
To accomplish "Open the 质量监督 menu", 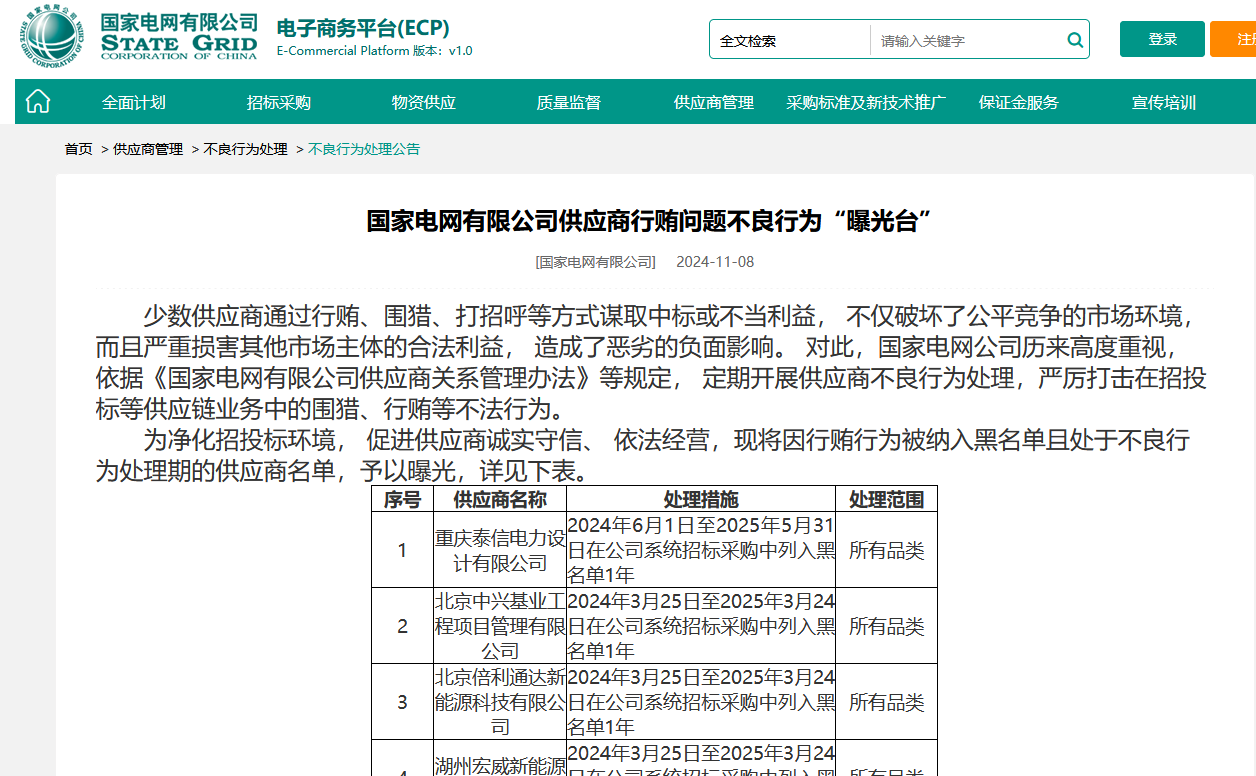I will click(569, 102).
